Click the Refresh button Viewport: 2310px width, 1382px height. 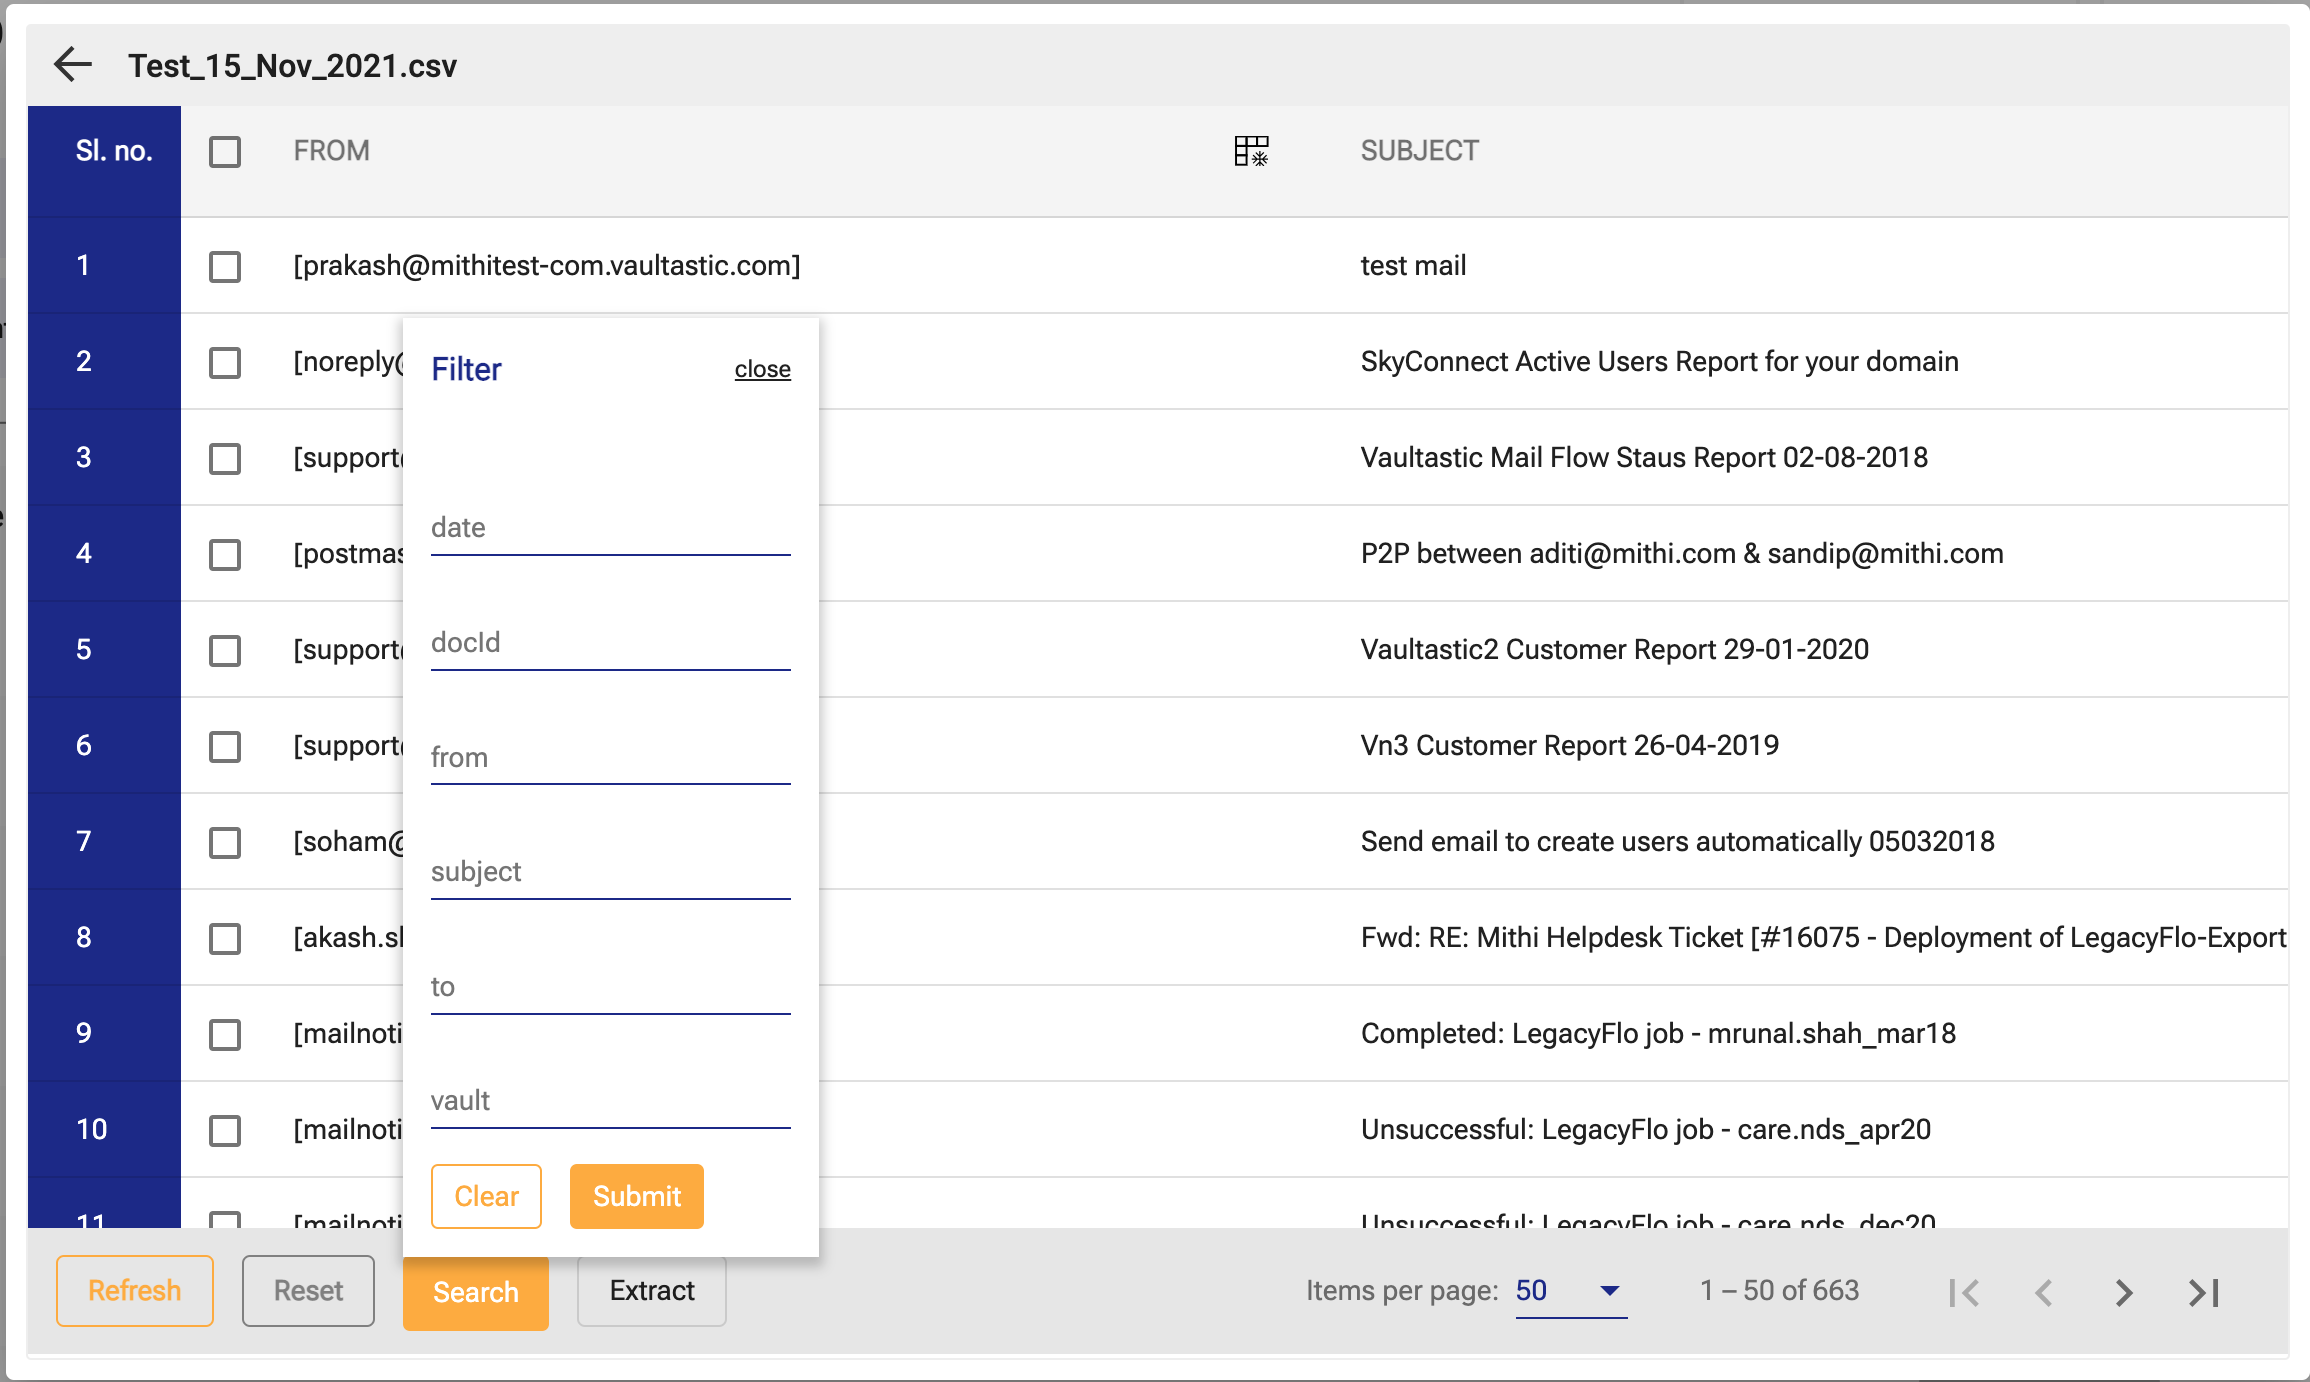(135, 1291)
